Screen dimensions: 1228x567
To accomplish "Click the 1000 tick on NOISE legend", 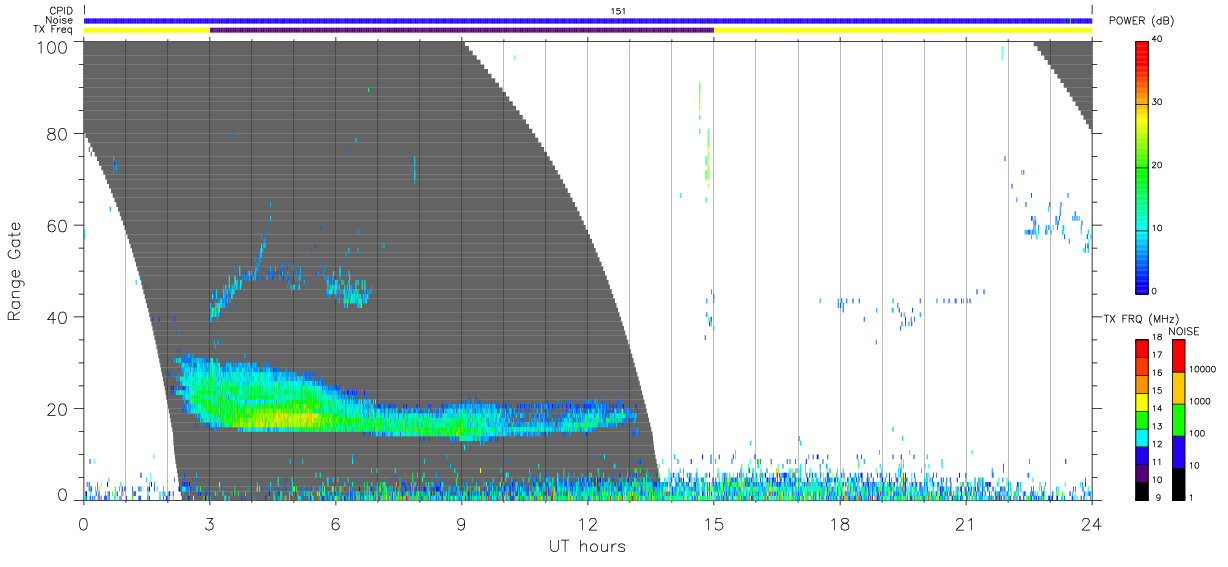I will [x=1200, y=401].
